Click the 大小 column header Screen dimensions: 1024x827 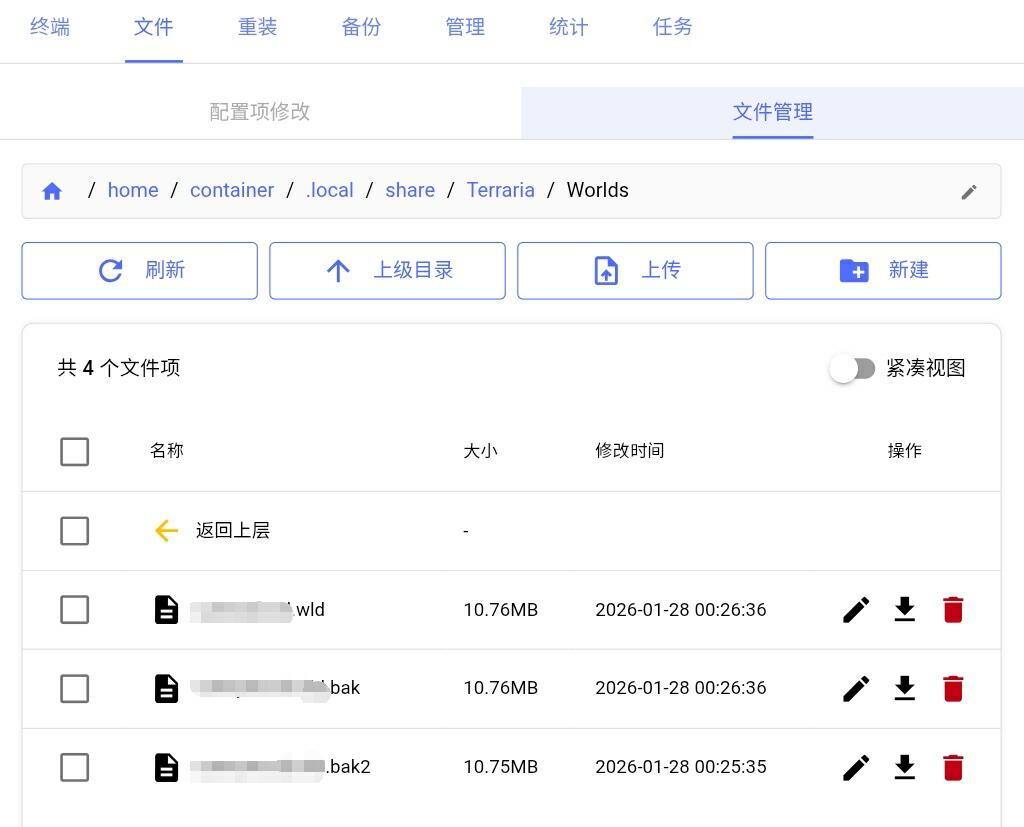coord(480,451)
